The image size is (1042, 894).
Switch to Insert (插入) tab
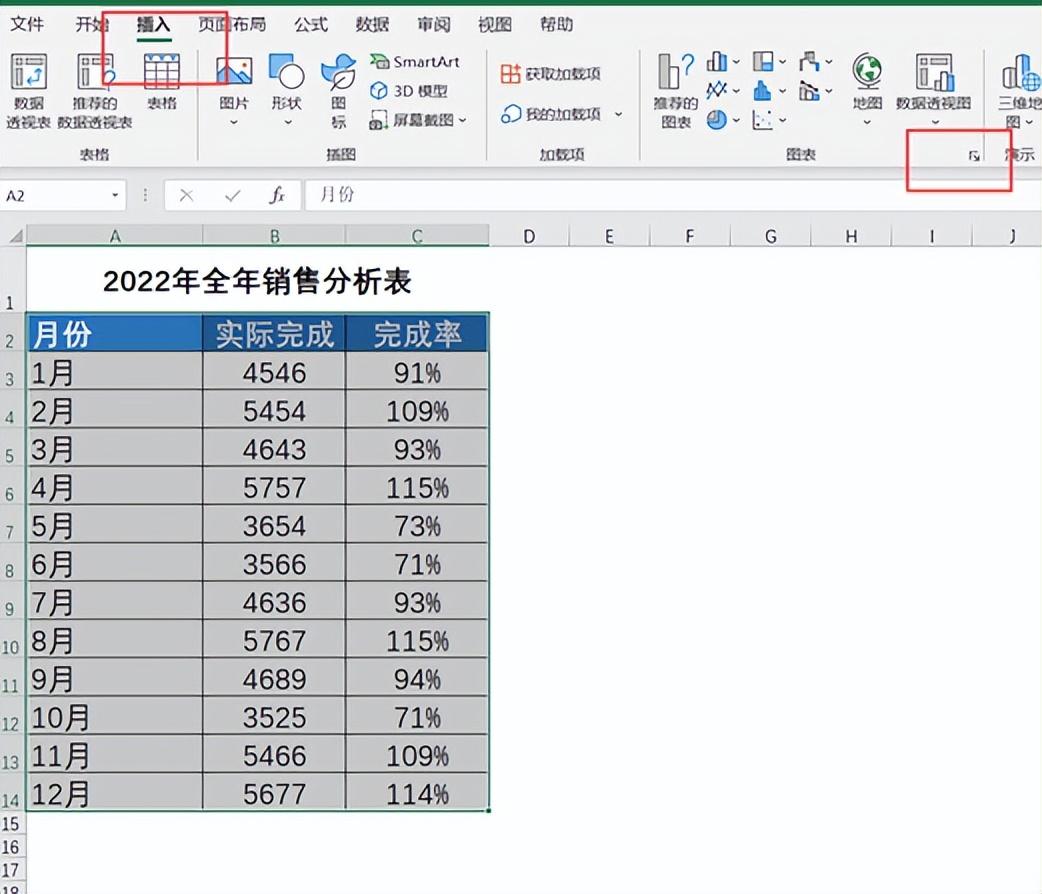154,25
